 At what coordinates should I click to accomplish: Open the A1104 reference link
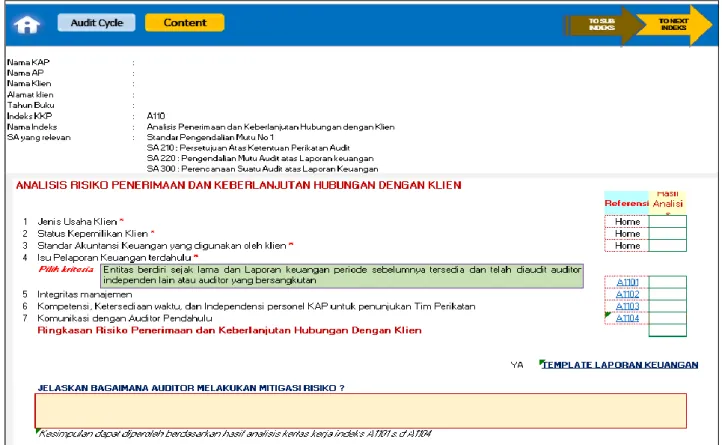[627, 318]
